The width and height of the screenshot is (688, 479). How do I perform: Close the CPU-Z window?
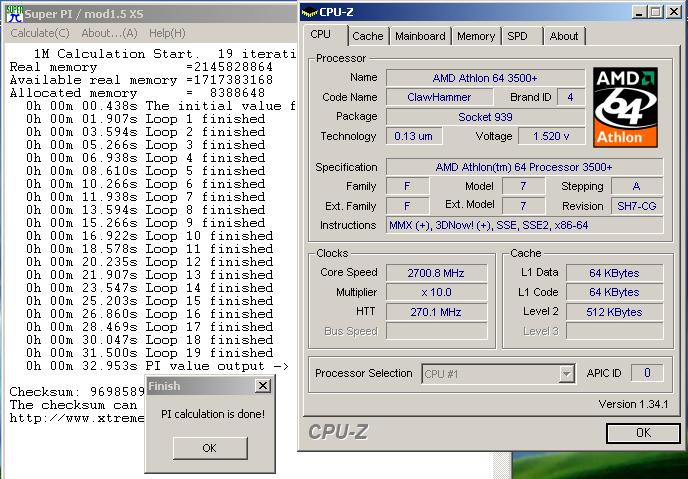click(x=674, y=12)
